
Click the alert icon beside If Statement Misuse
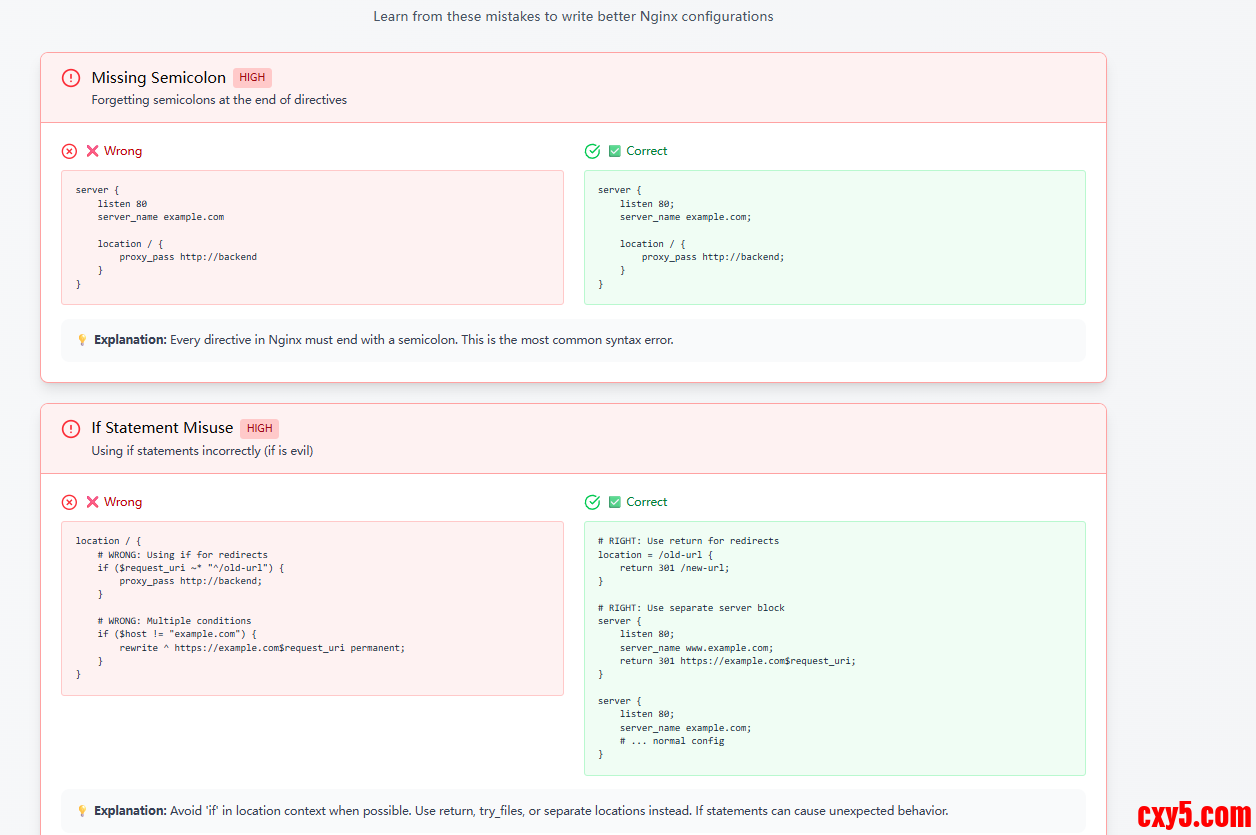70,429
